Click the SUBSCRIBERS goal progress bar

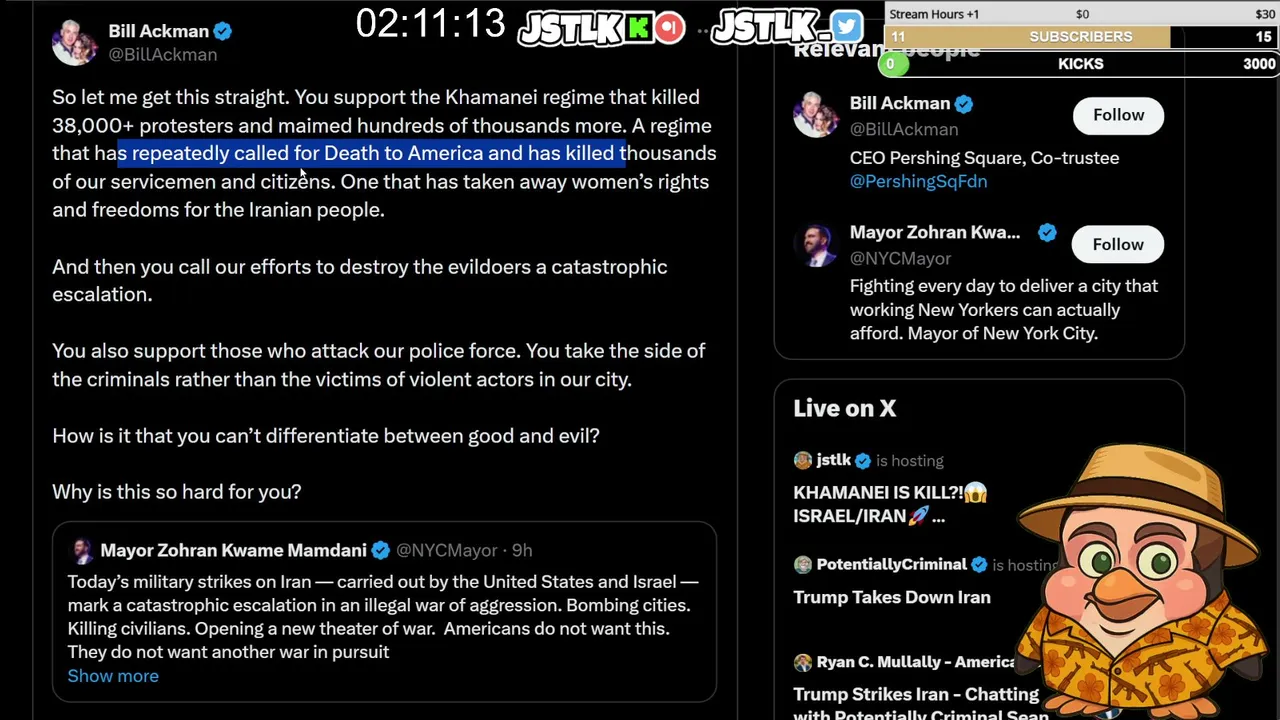coord(1082,37)
